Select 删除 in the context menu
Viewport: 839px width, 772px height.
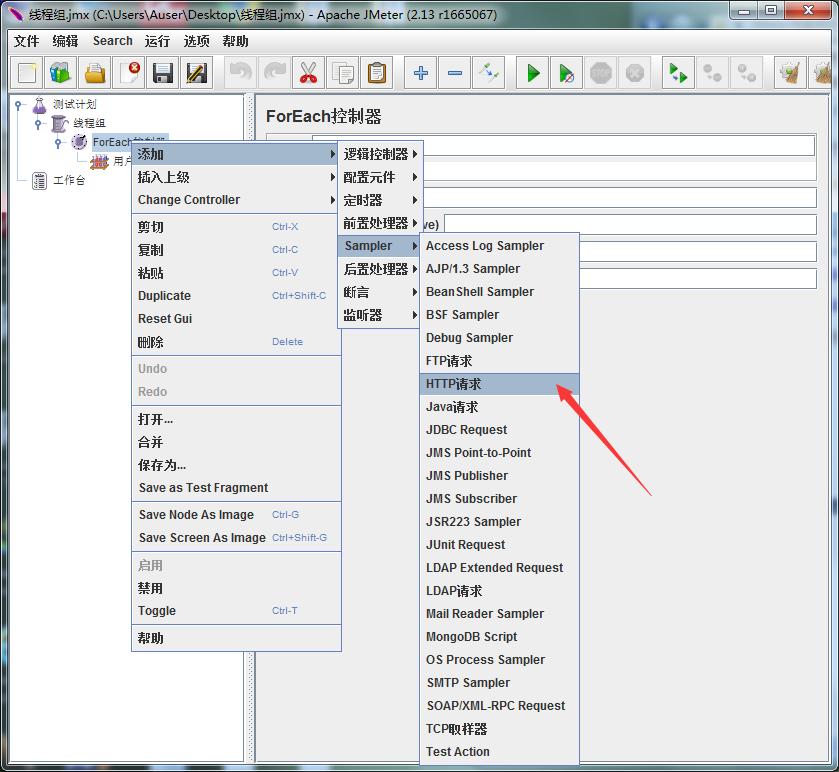236,342
